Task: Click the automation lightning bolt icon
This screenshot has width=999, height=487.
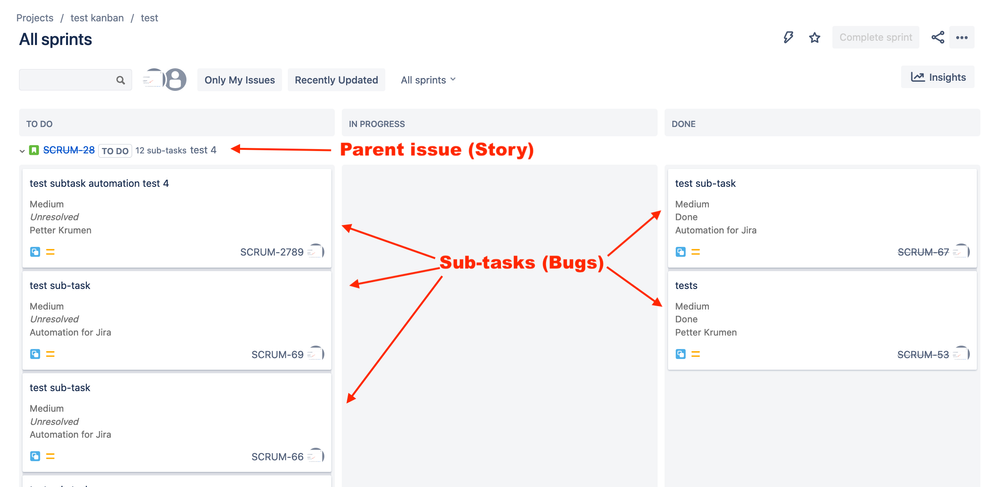Action: click(x=788, y=38)
